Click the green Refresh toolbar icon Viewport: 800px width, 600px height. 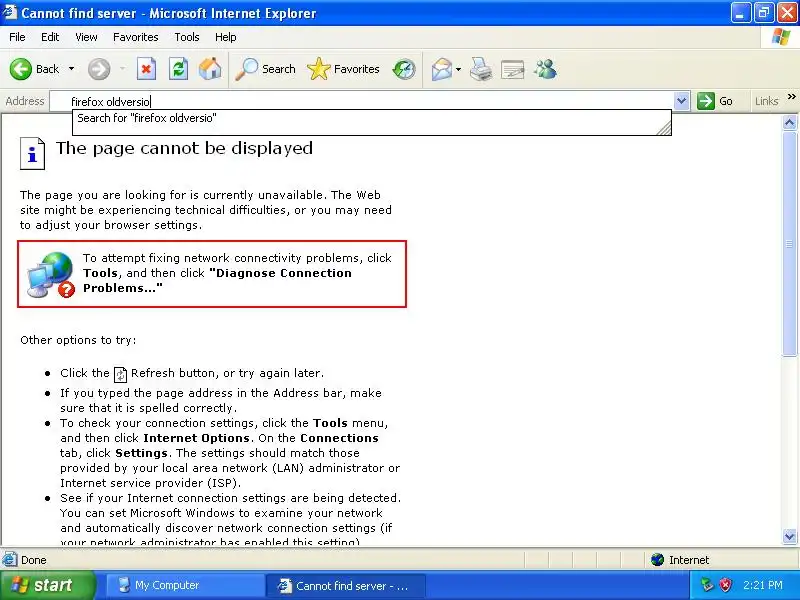click(179, 69)
